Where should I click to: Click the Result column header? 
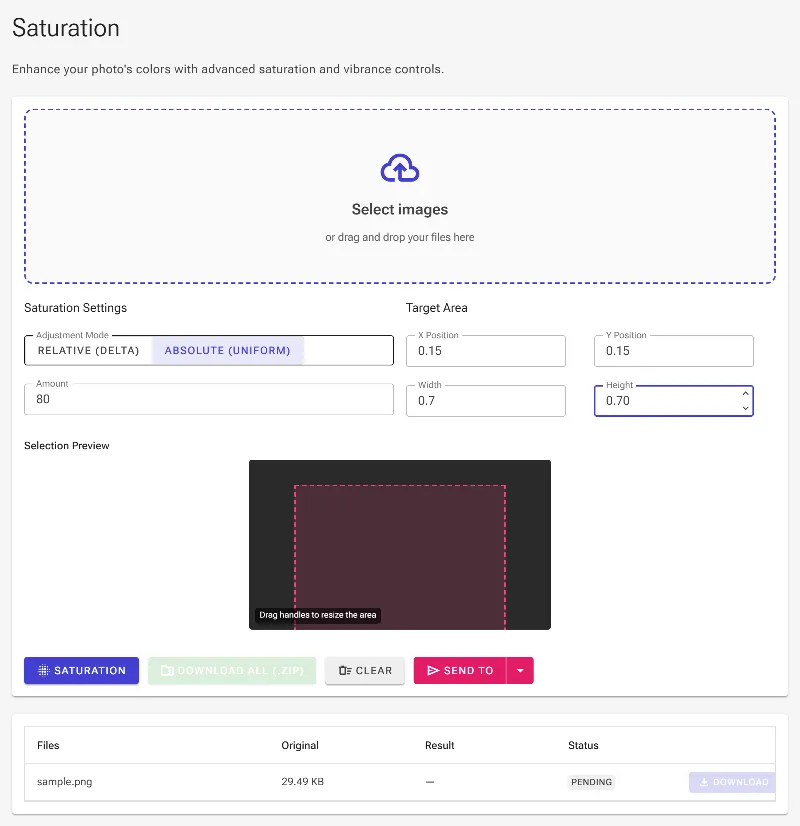[439, 745]
